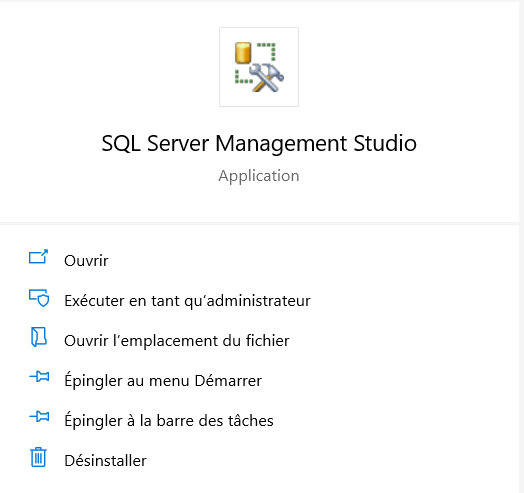Choose Épingler au menu Démarrer
This screenshot has width=524, height=493.
163,381
